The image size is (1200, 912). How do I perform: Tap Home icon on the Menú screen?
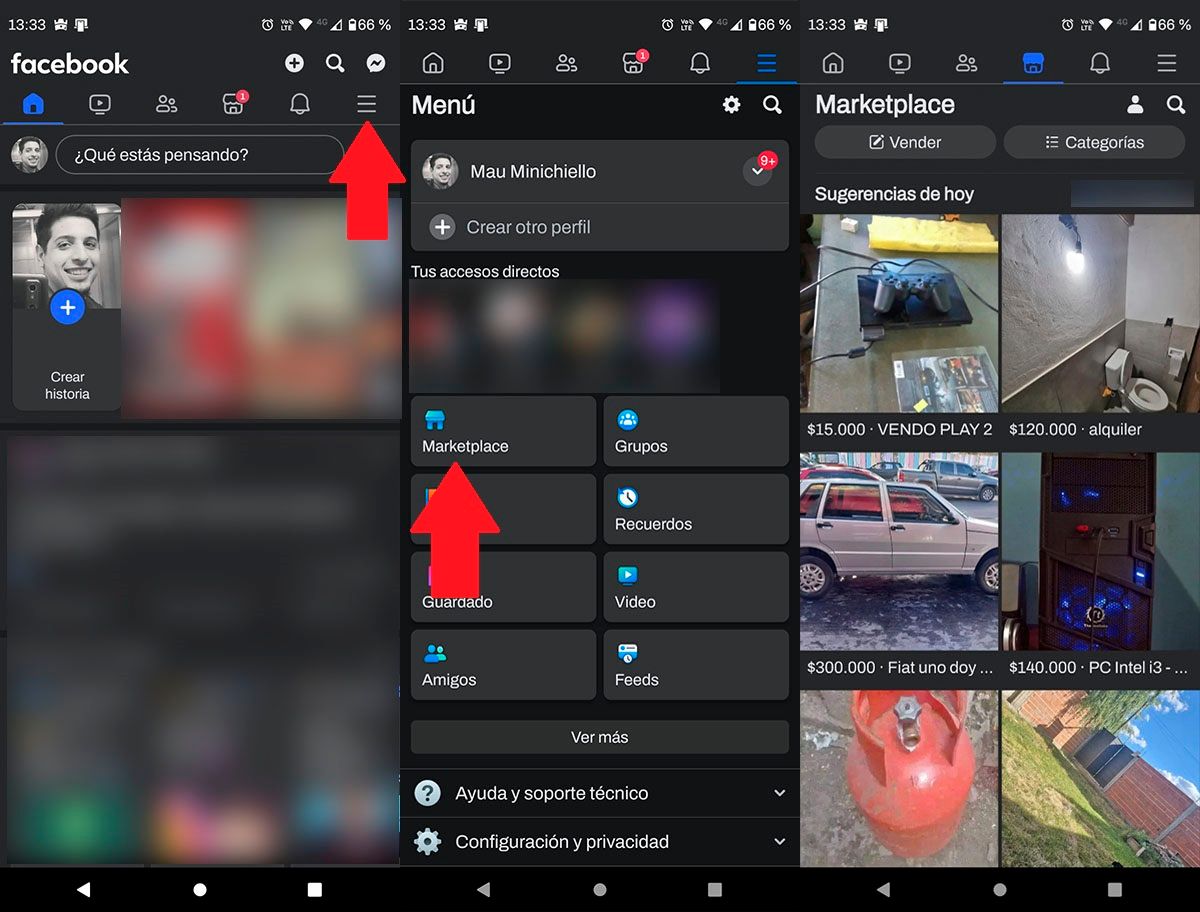[x=433, y=63]
